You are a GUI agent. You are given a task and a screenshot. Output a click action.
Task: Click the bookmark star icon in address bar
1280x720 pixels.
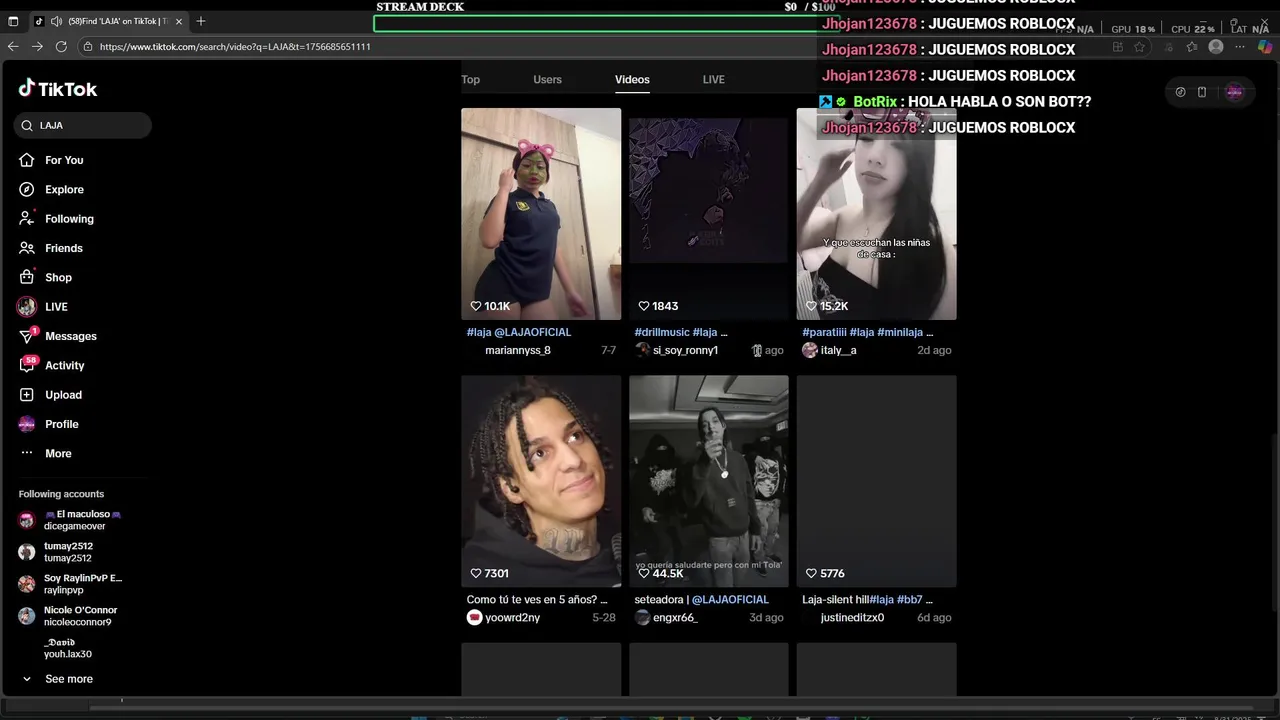[x=1139, y=47]
